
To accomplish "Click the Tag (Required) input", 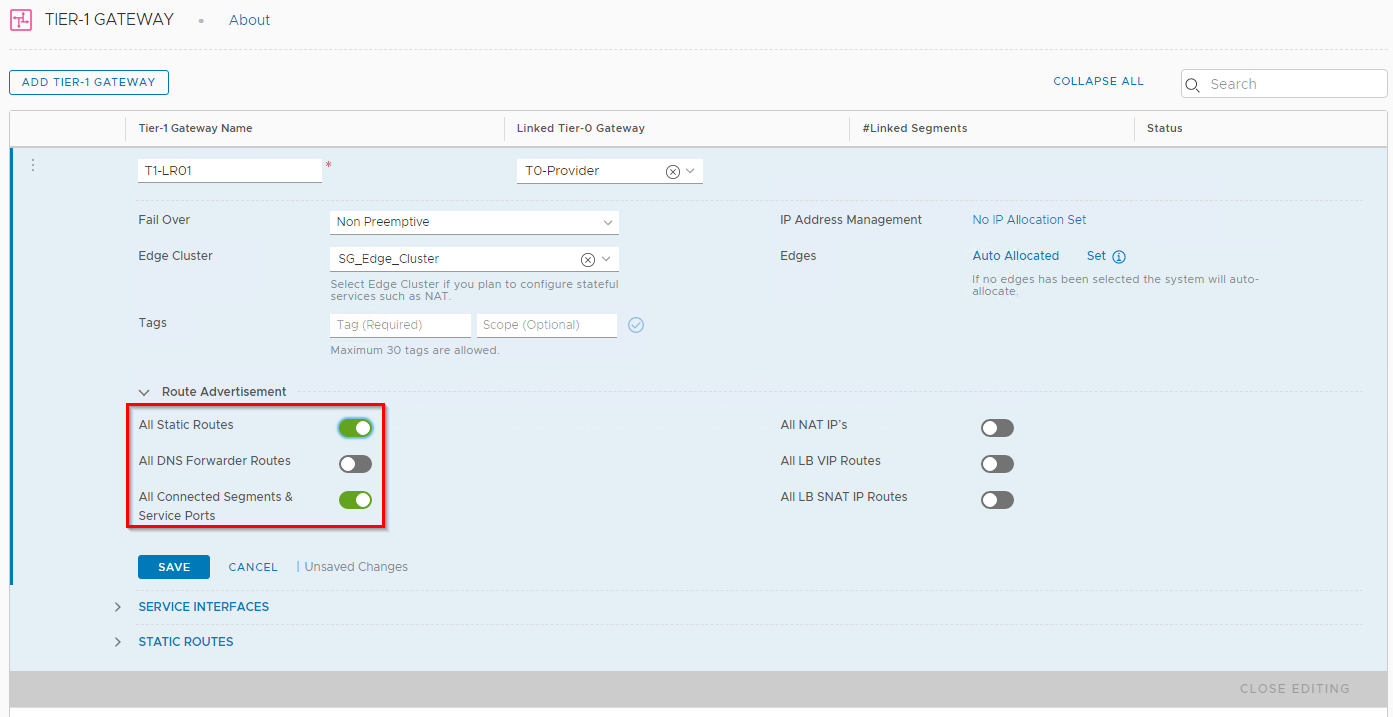I will (400, 325).
